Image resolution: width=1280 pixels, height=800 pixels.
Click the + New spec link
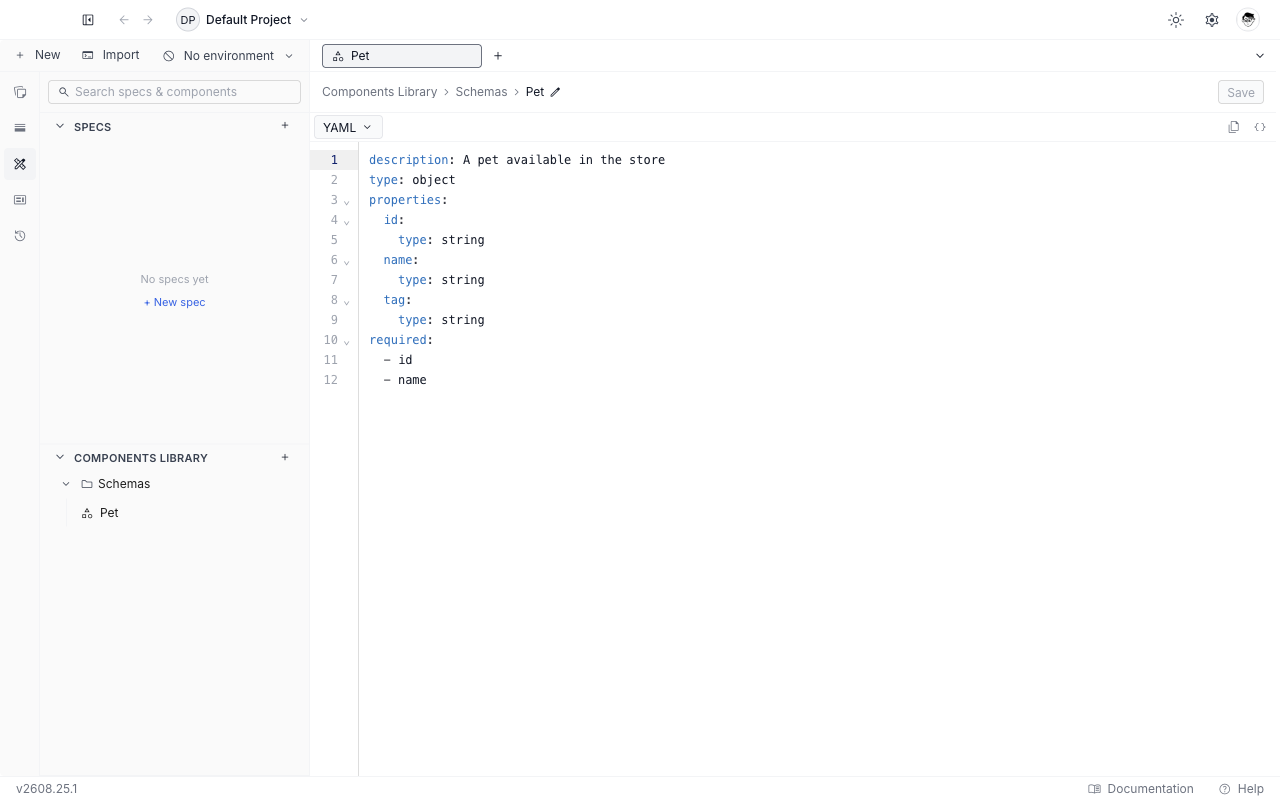click(174, 302)
